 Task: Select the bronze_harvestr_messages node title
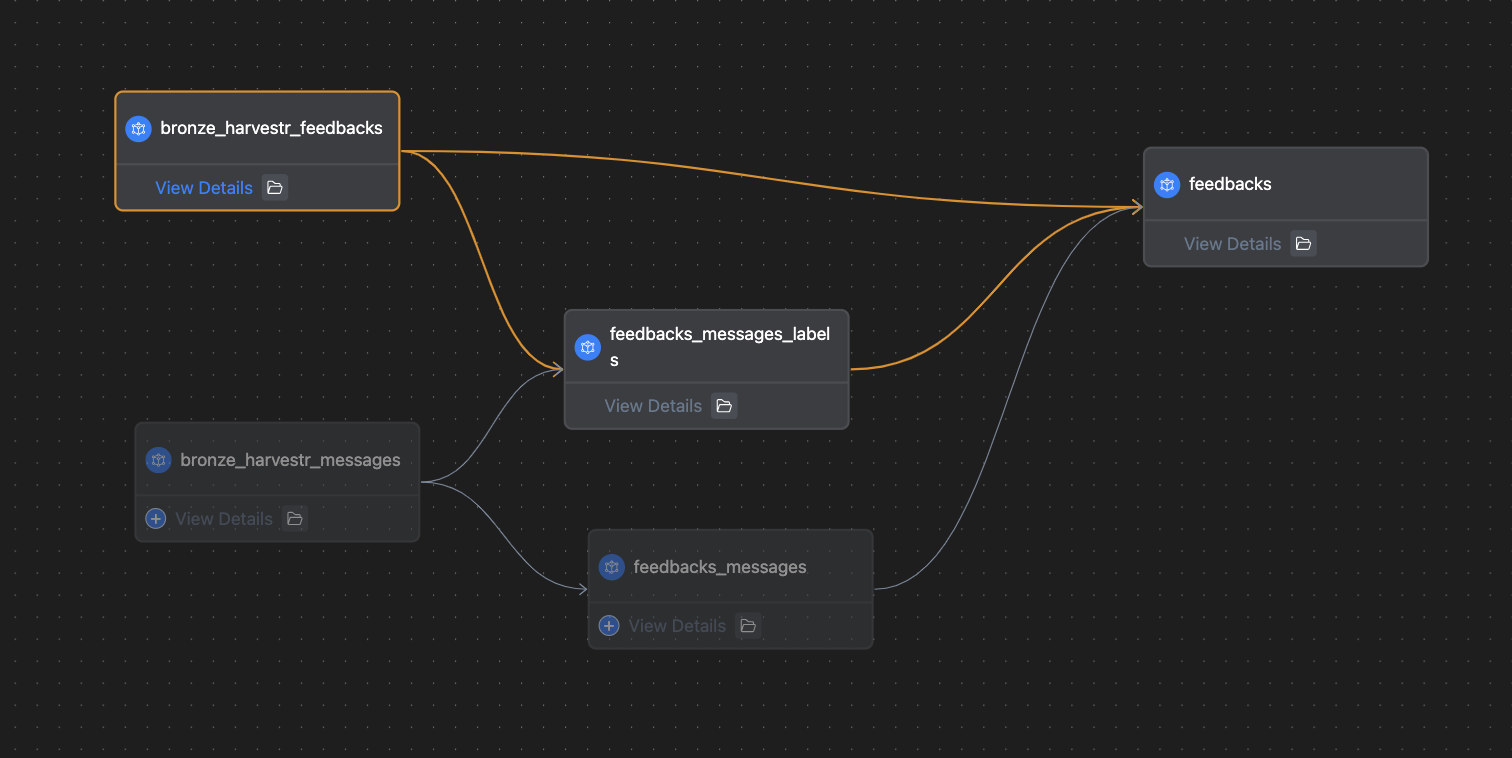pyautogui.click(x=290, y=460)
